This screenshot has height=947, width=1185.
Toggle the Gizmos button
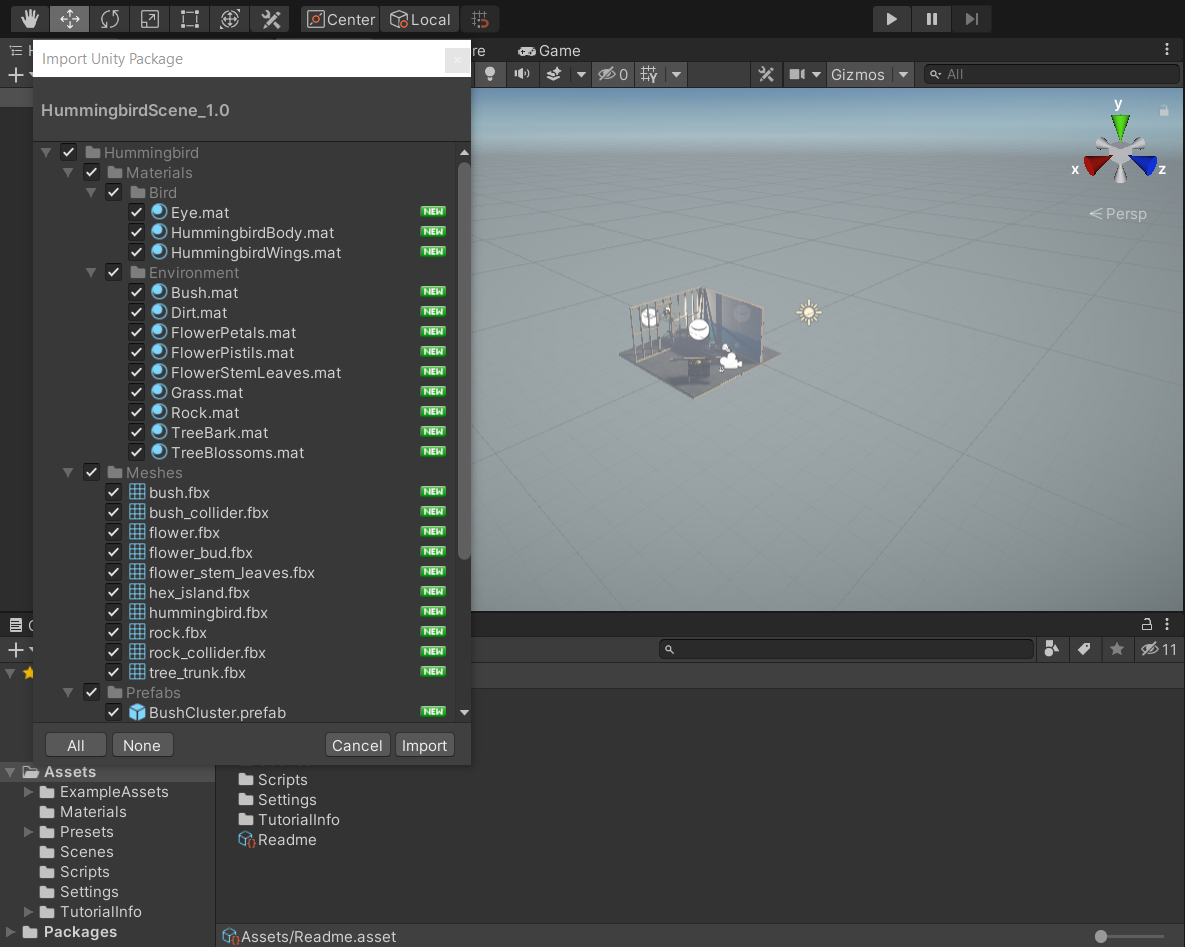point(858,74)
